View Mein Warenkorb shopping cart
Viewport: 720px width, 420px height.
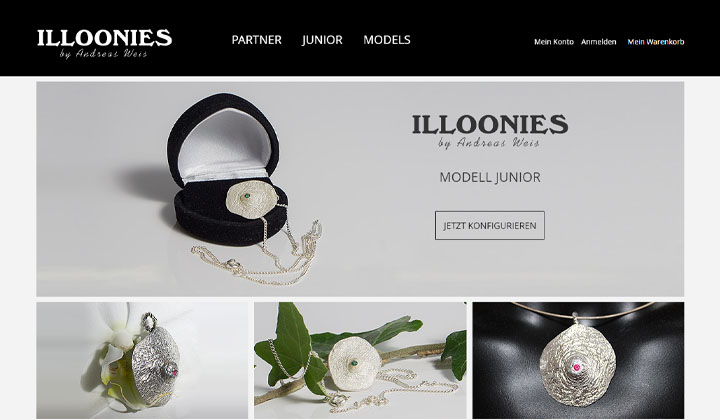tap(656, 42)
